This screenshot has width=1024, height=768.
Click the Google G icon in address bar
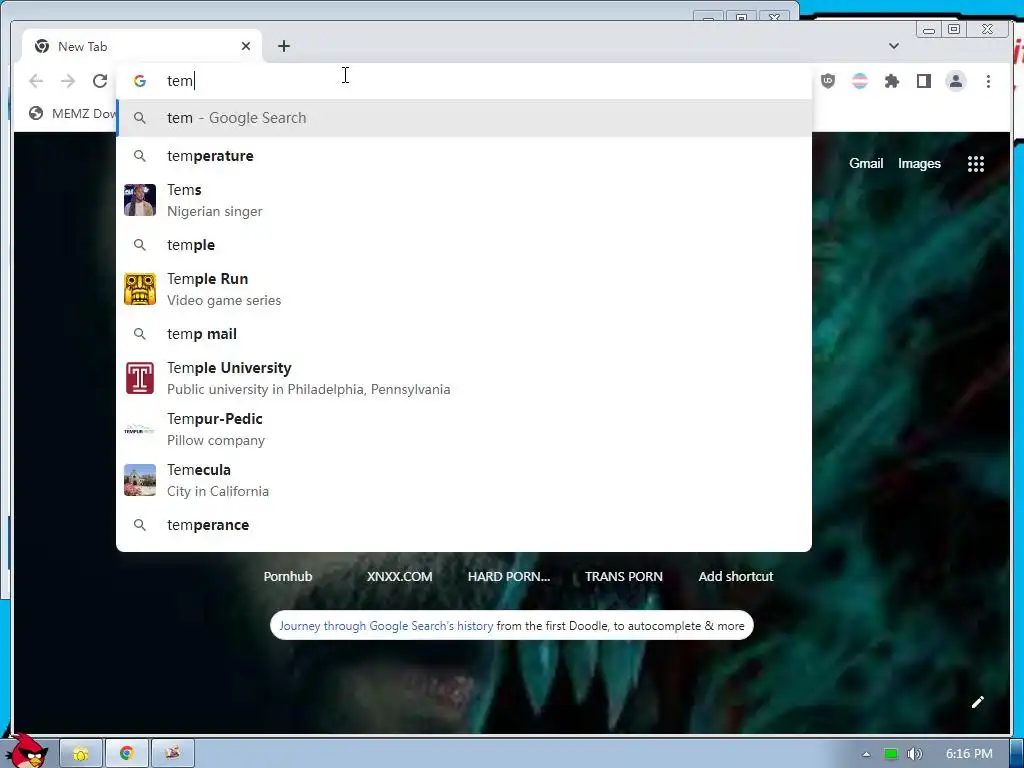pos(139,81)
